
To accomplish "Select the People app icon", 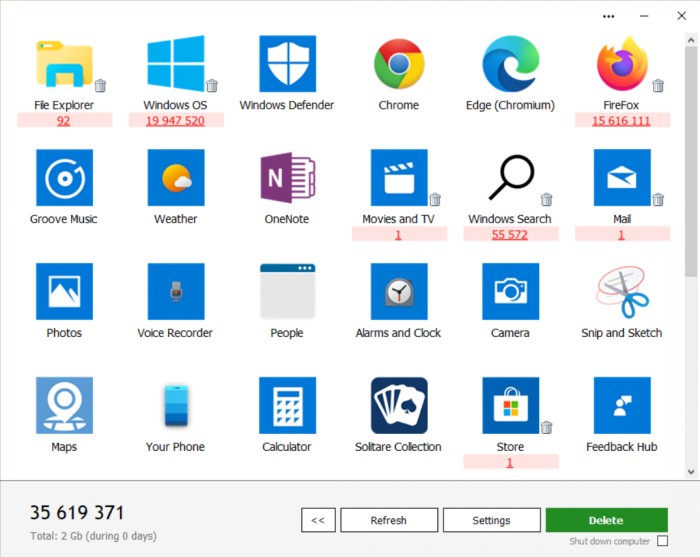I will (288, 291).
